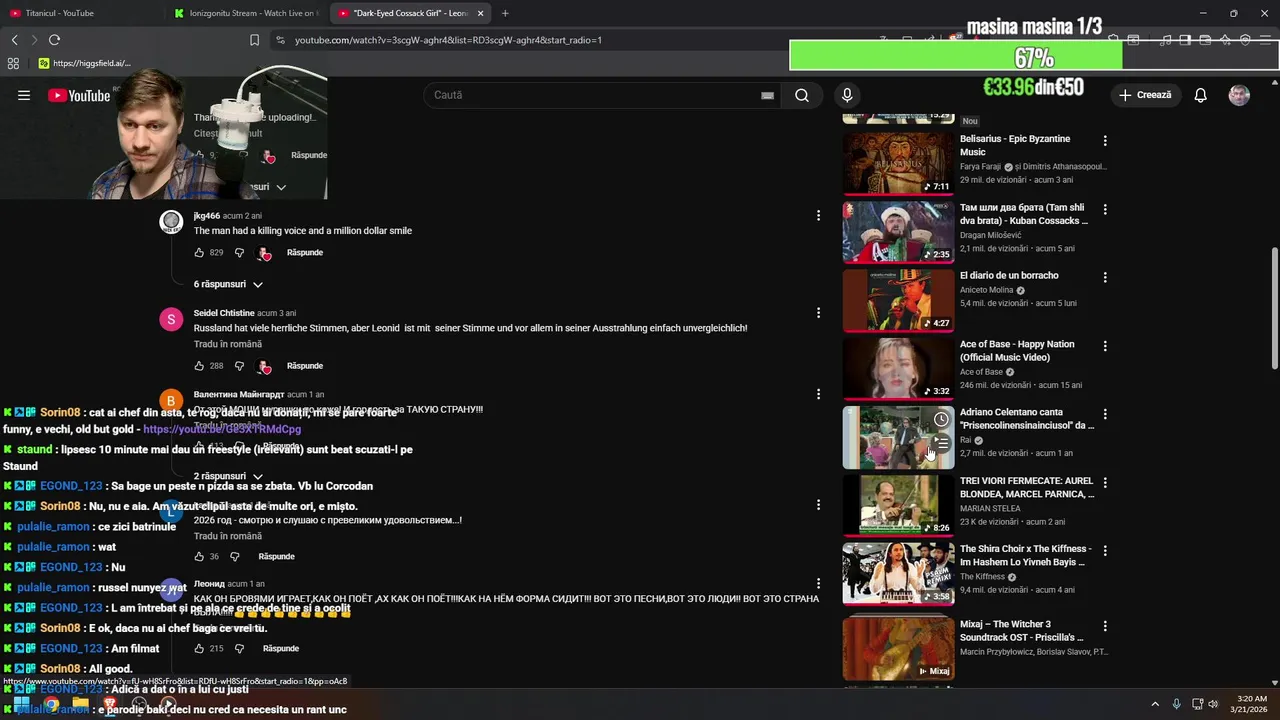Click the Creează button
Screen dimensions: 1280x720
(1145, 95)
